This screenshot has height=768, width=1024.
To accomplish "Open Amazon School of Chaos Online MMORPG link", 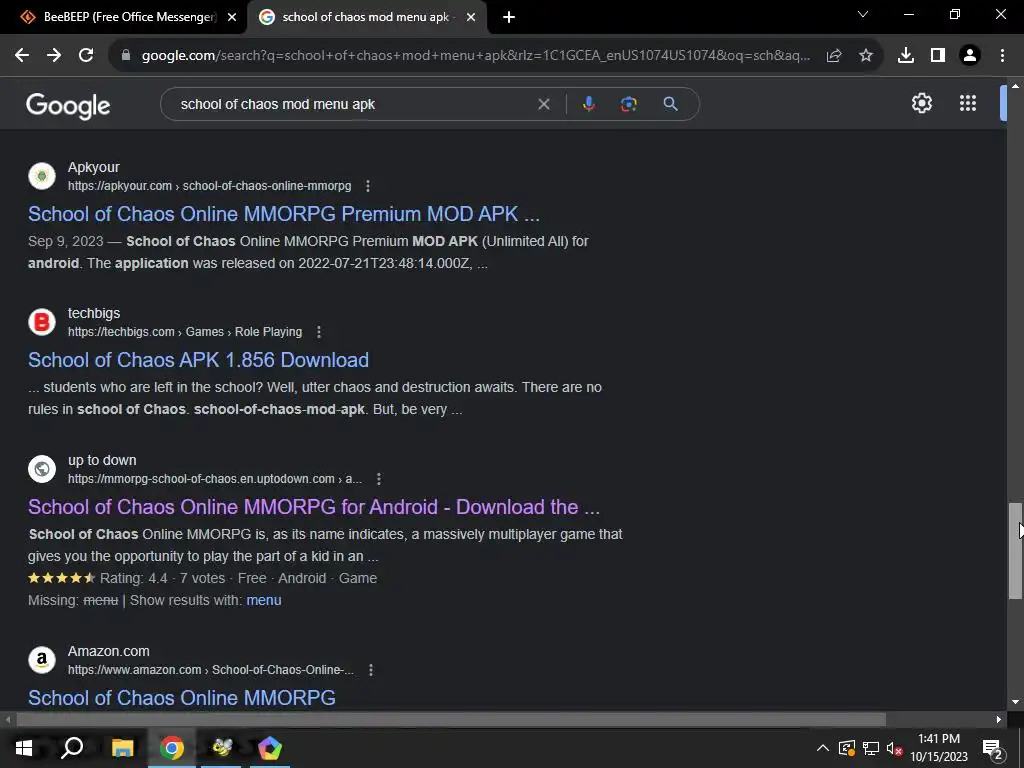I will [182, 697].
